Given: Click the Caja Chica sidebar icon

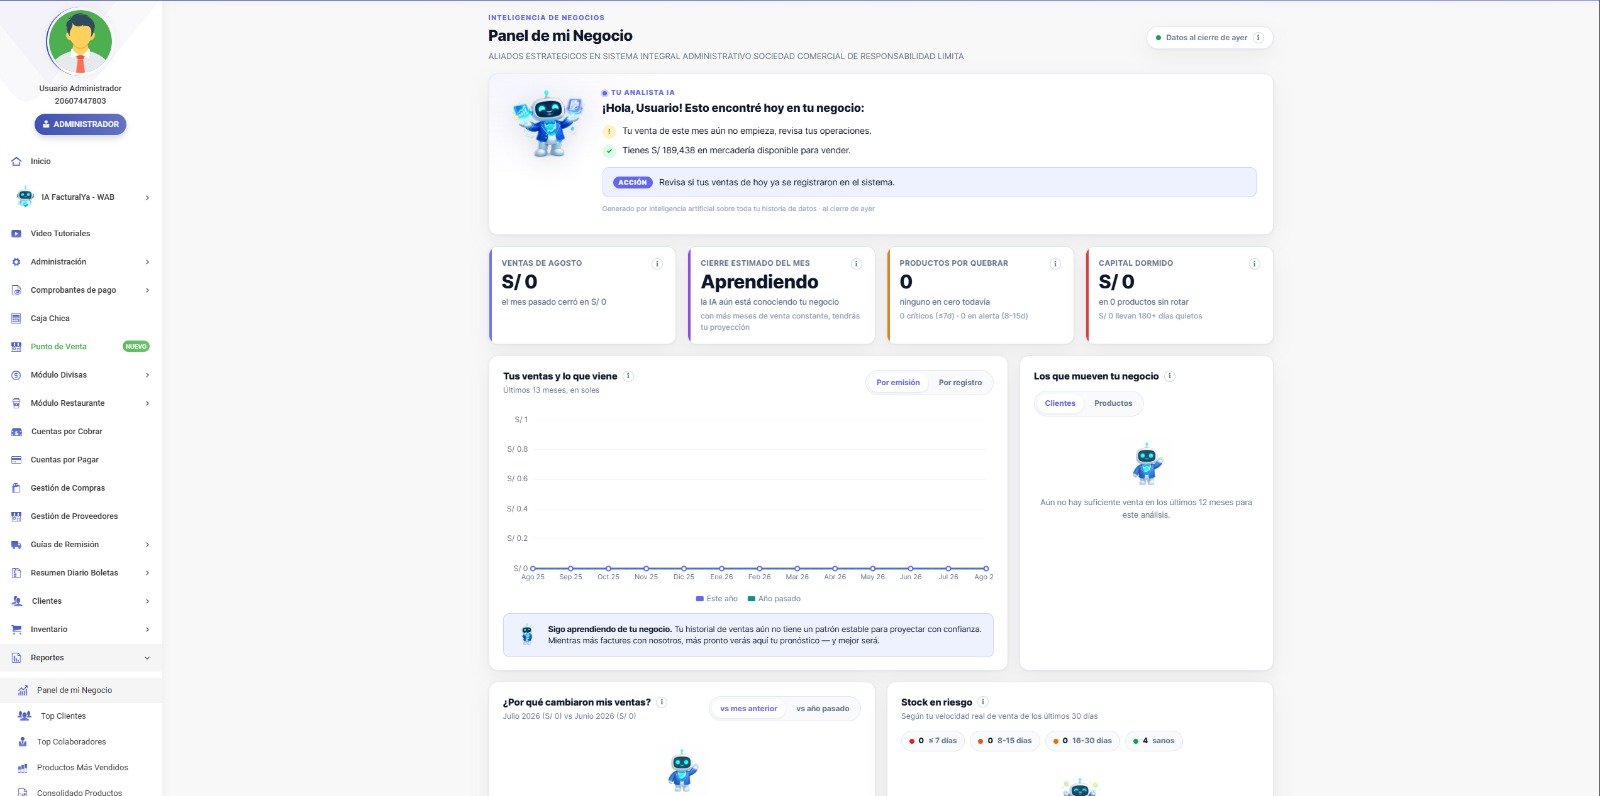Looking at the screenshot, I should click(16, 318).
